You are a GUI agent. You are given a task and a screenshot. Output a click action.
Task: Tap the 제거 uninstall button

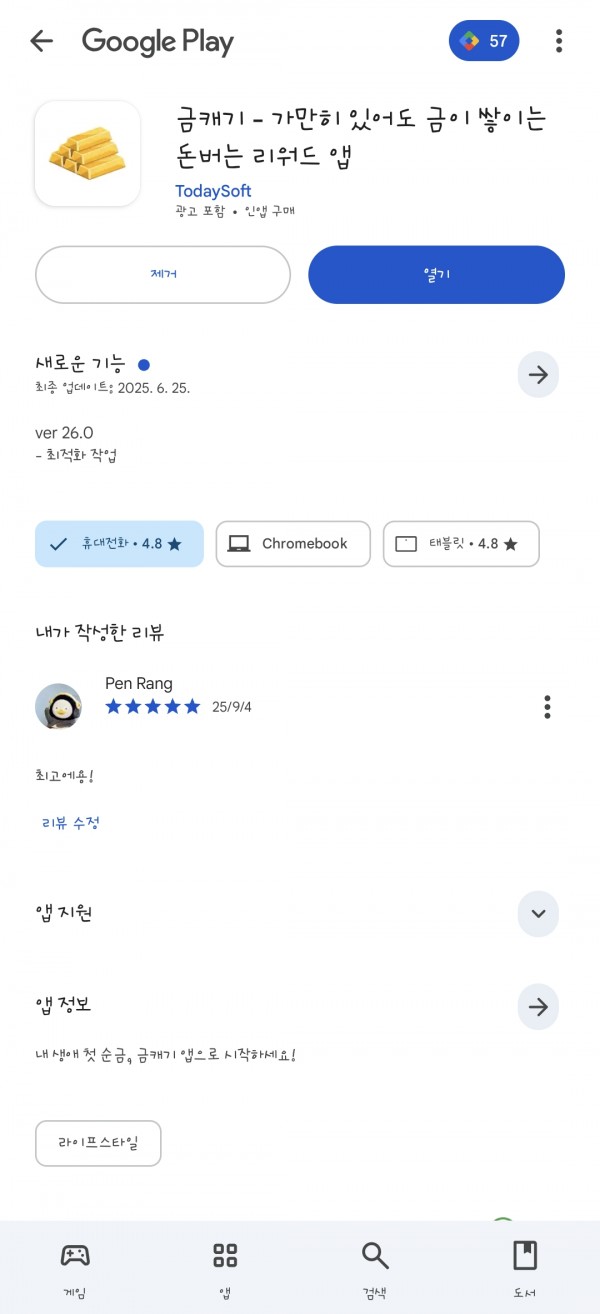(x=163, y=274)
